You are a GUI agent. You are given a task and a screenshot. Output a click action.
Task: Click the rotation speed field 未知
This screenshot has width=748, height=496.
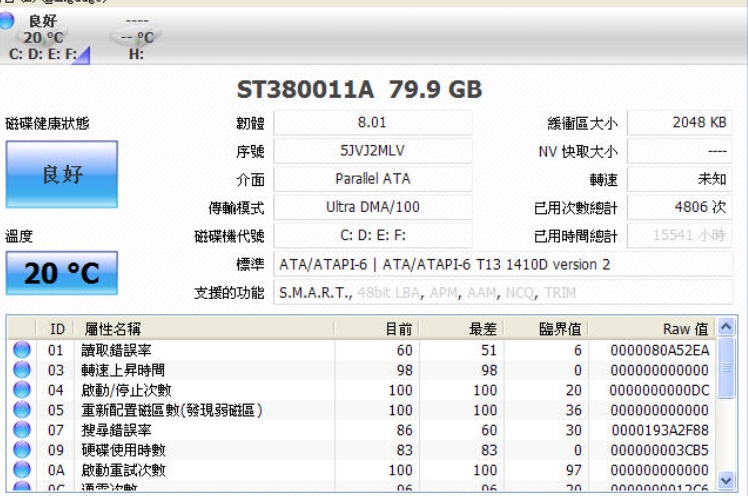tap(680, 179)
